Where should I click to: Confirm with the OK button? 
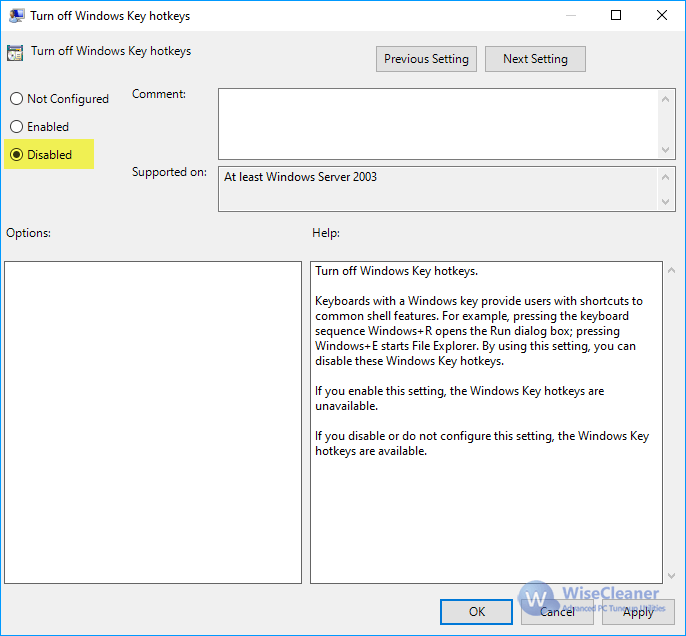[476, 612]
